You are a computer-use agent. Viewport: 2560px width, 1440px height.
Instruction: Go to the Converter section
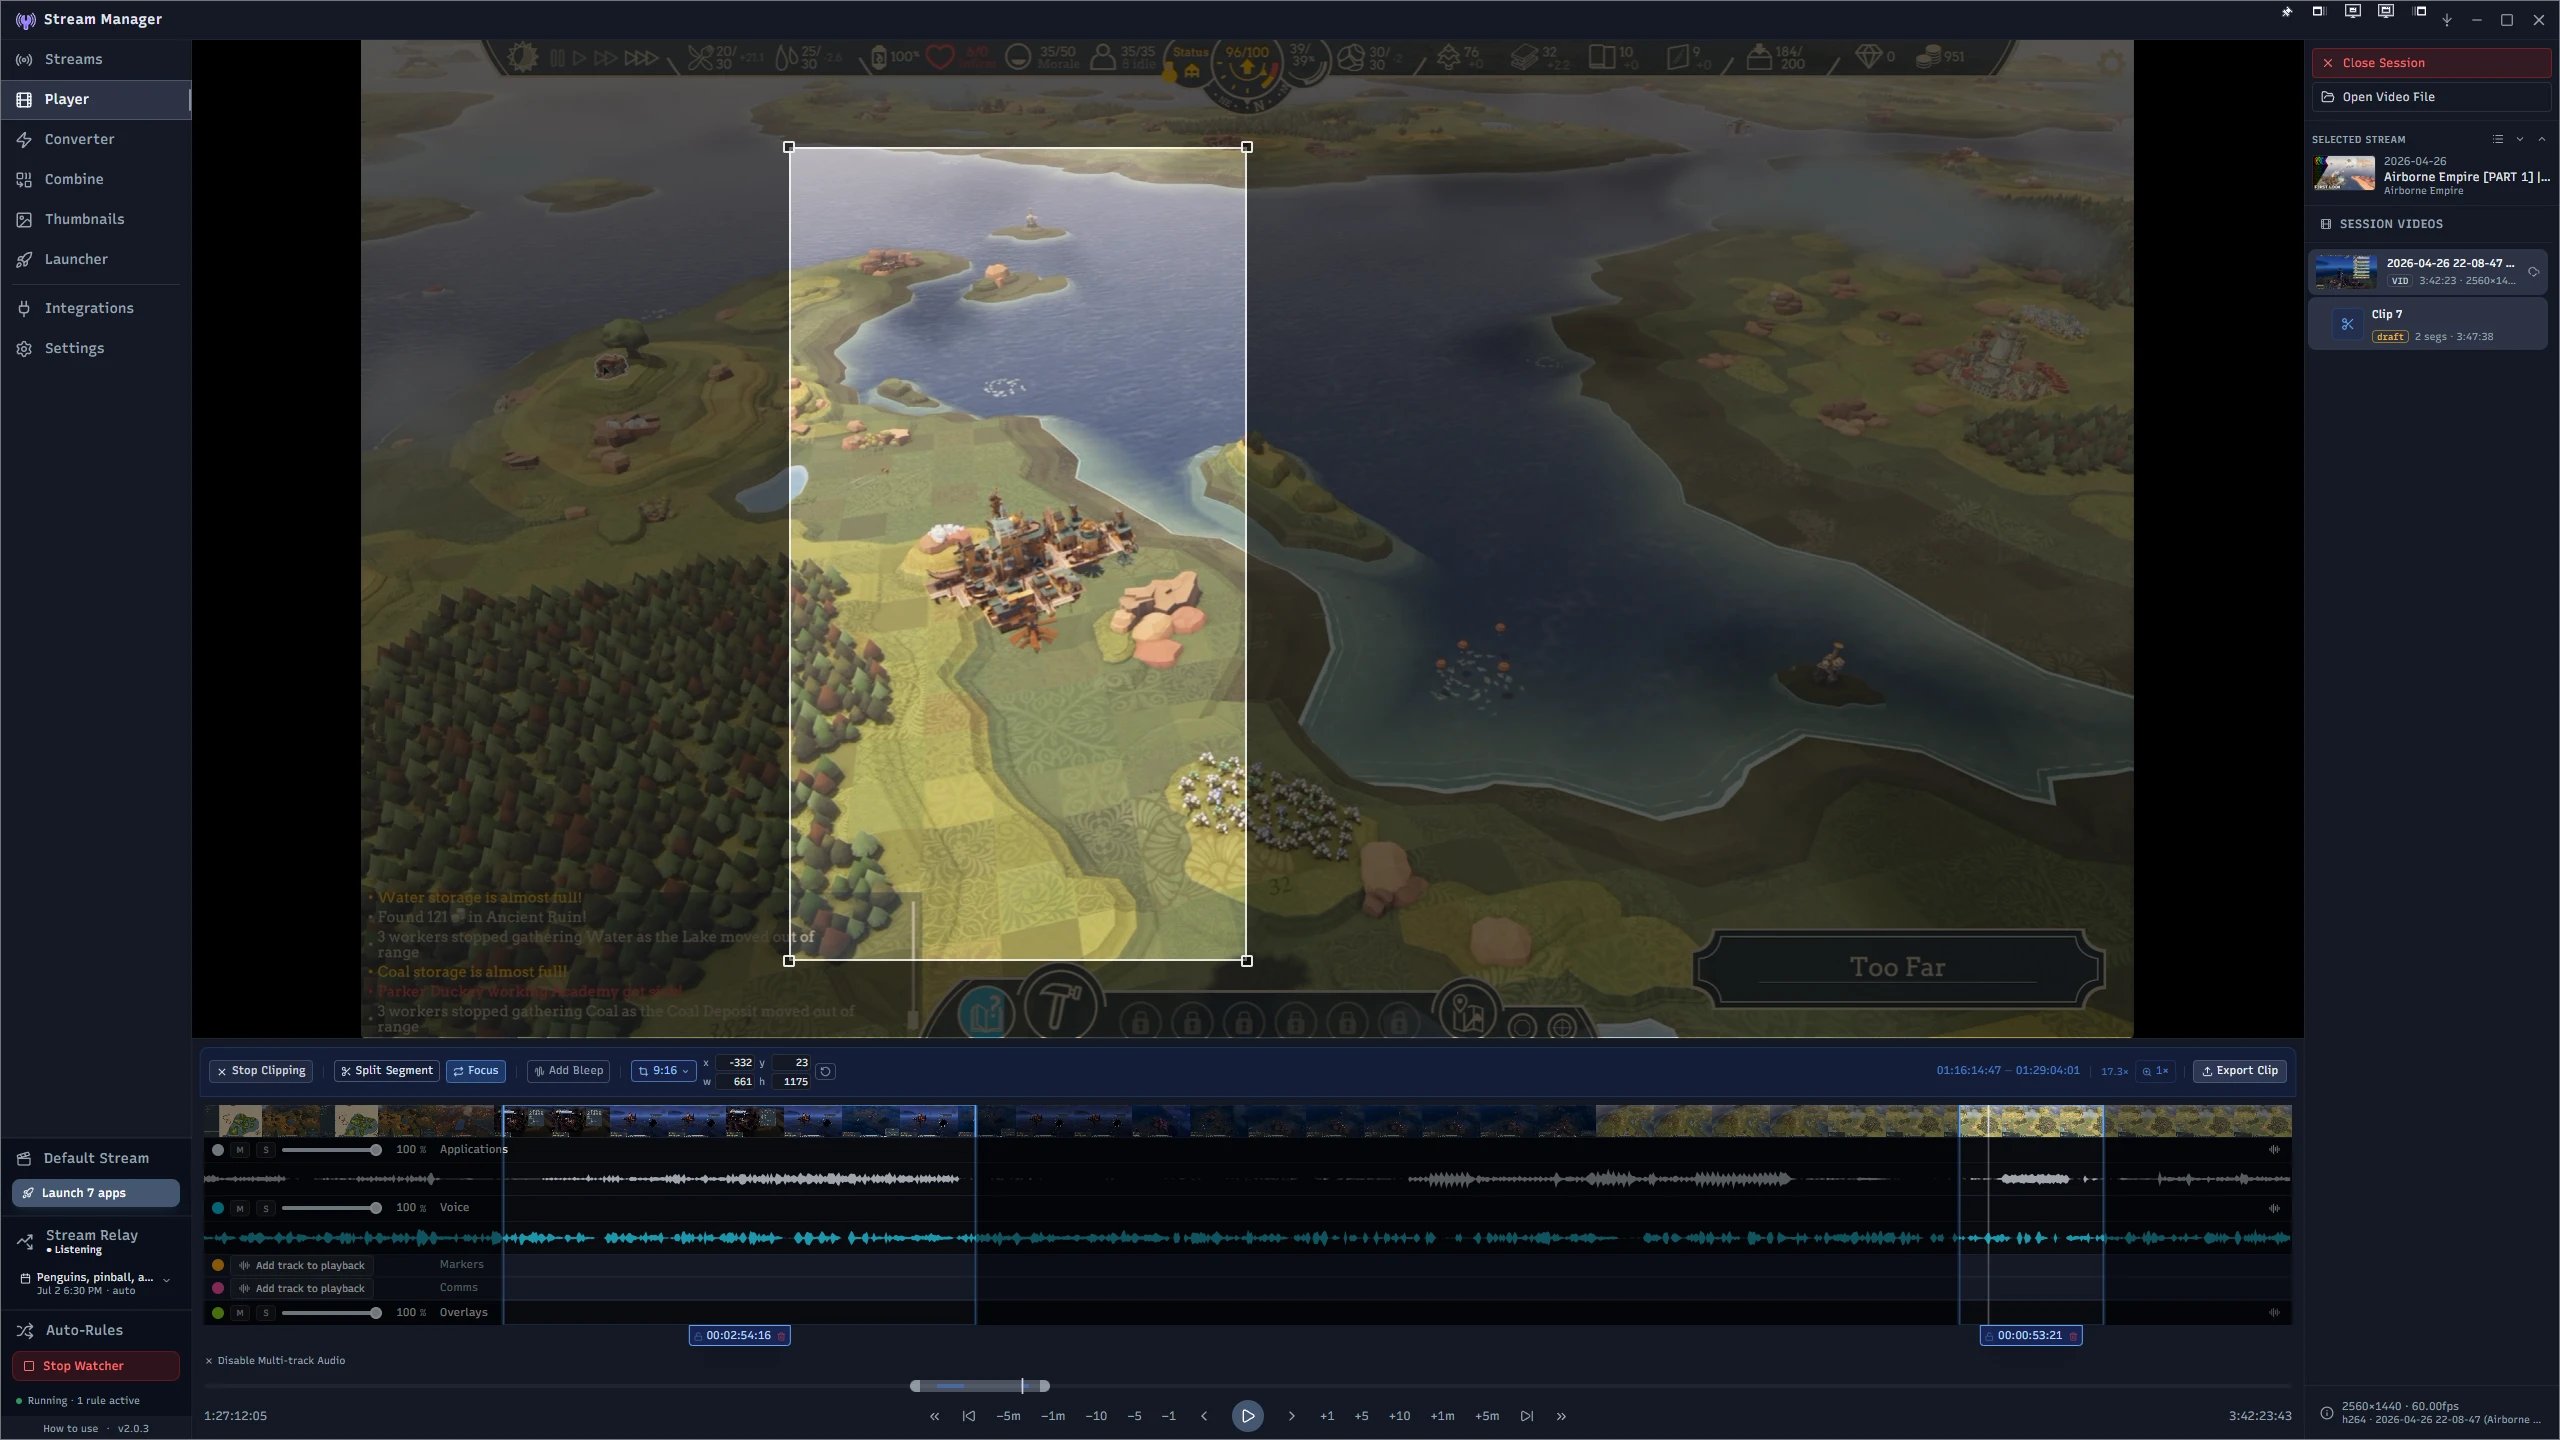tap(95, 139)
